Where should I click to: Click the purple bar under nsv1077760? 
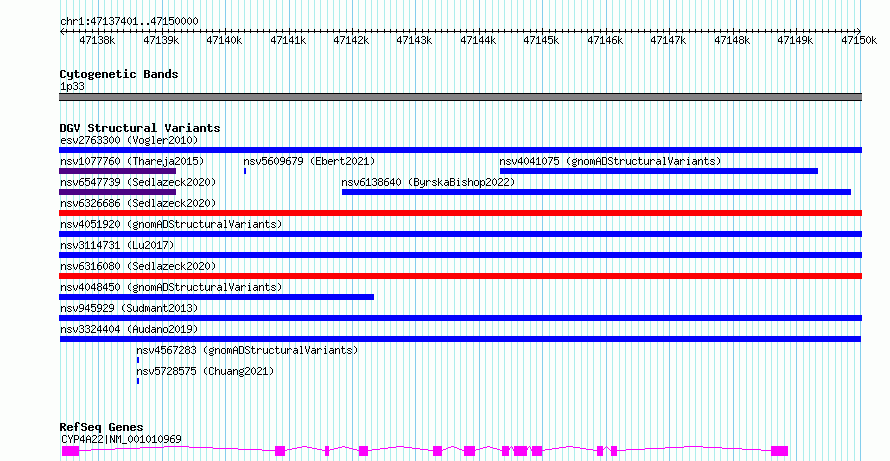click(x=117, y=171)
